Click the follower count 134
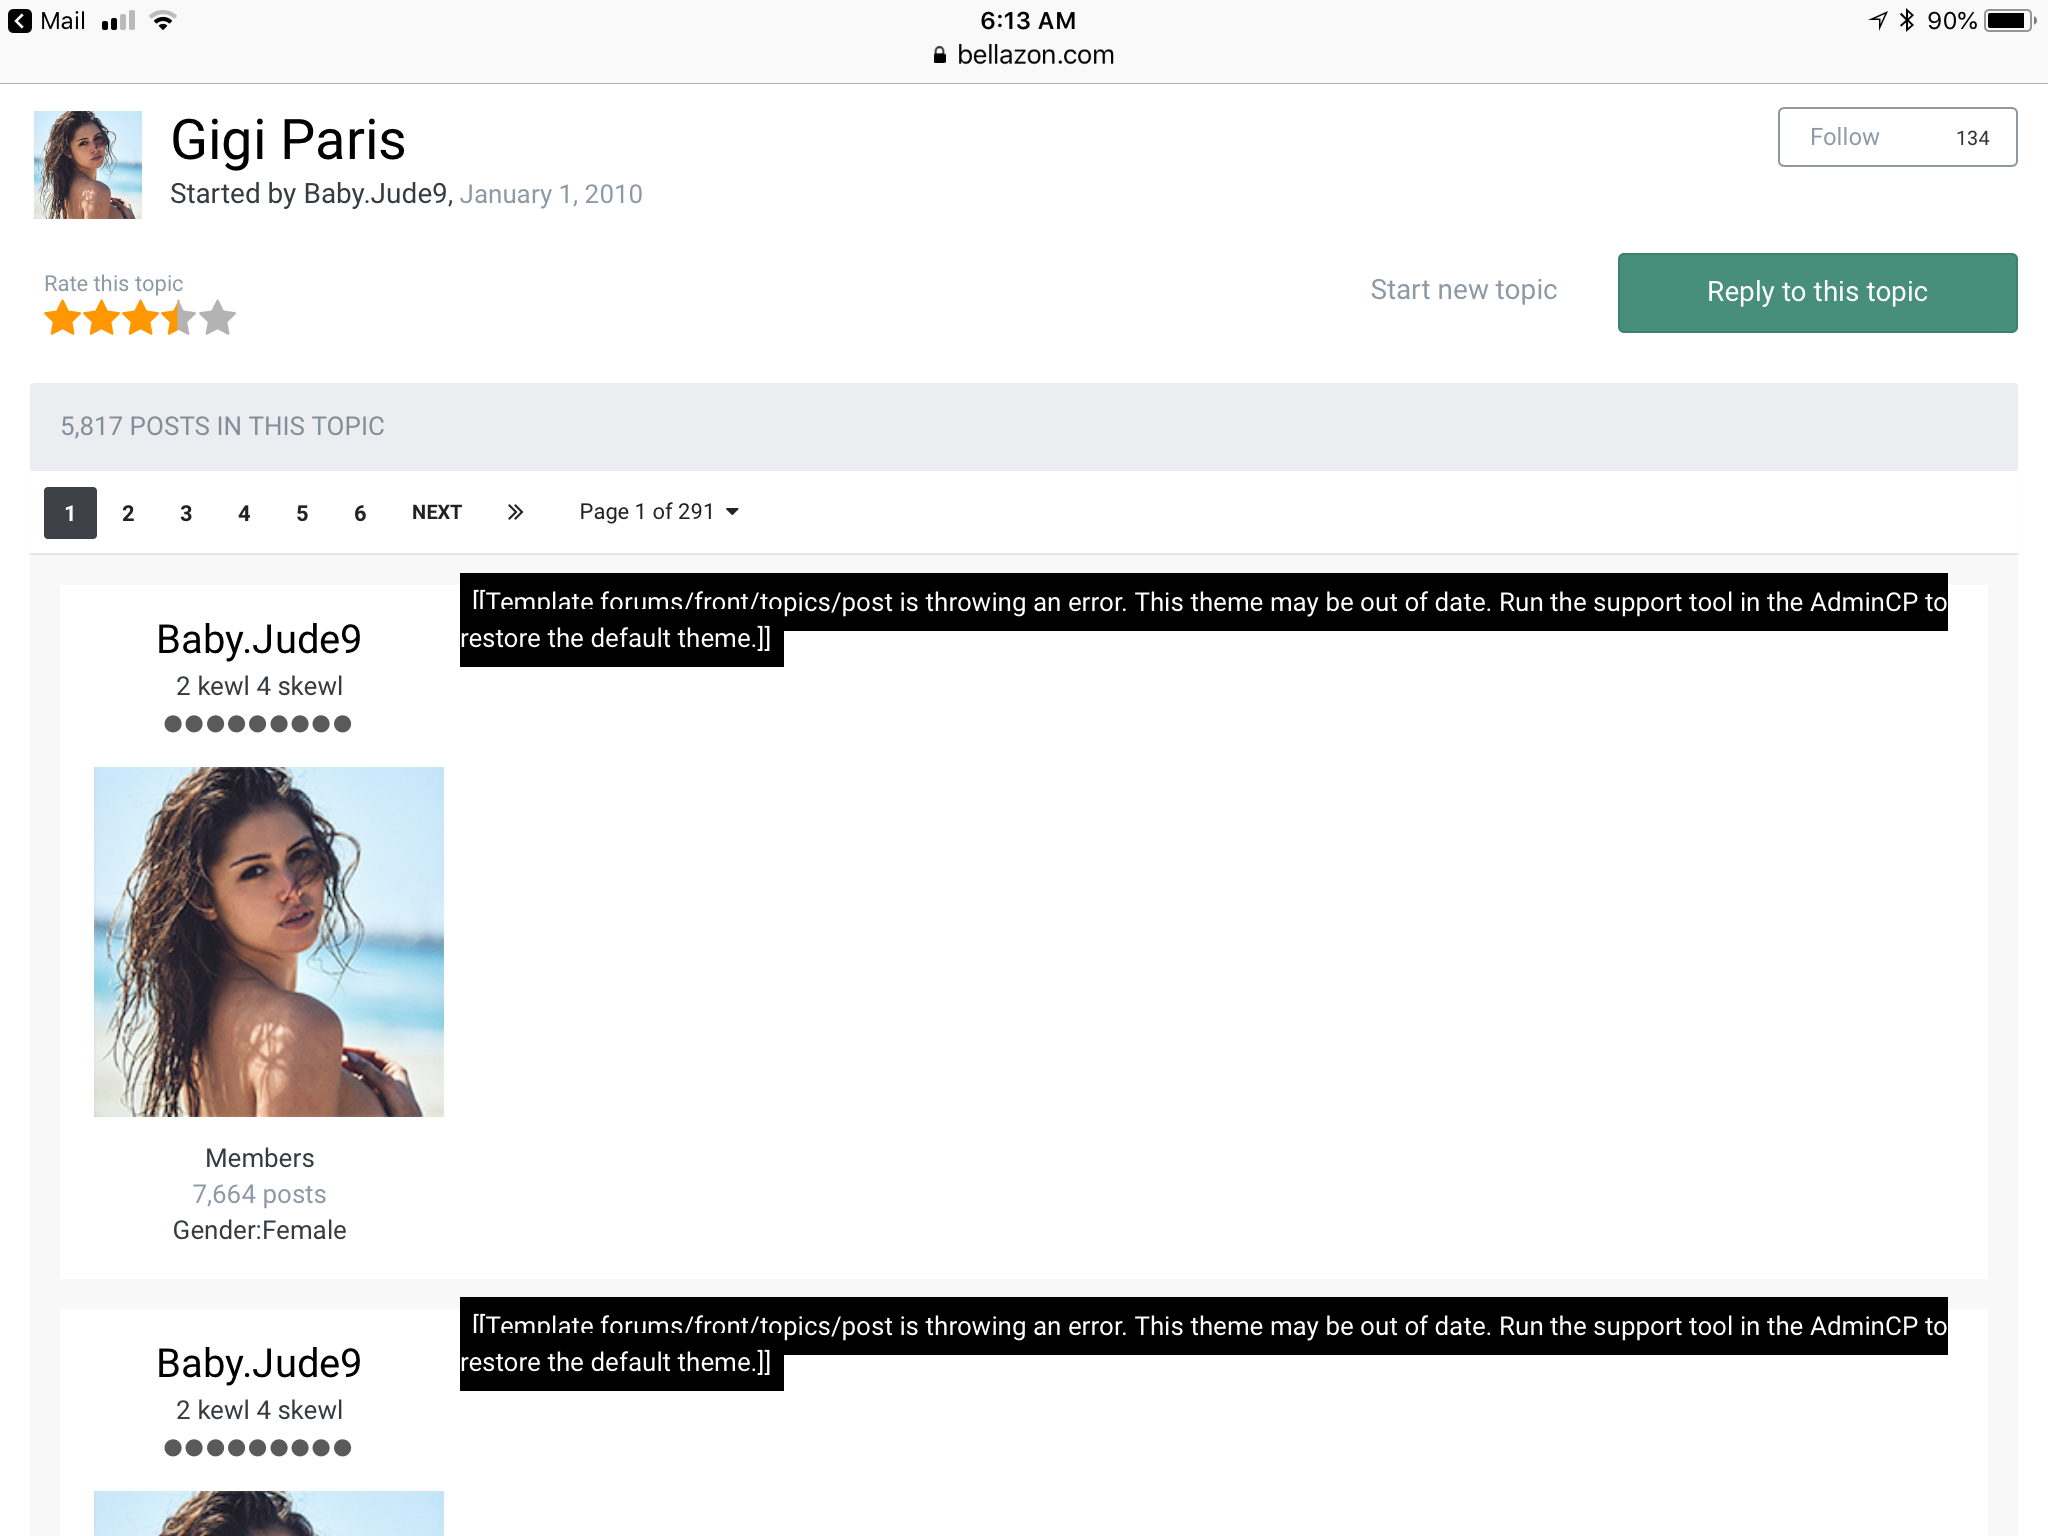The width and height of the screenshot is (2048, 1536). (1972, 138)
